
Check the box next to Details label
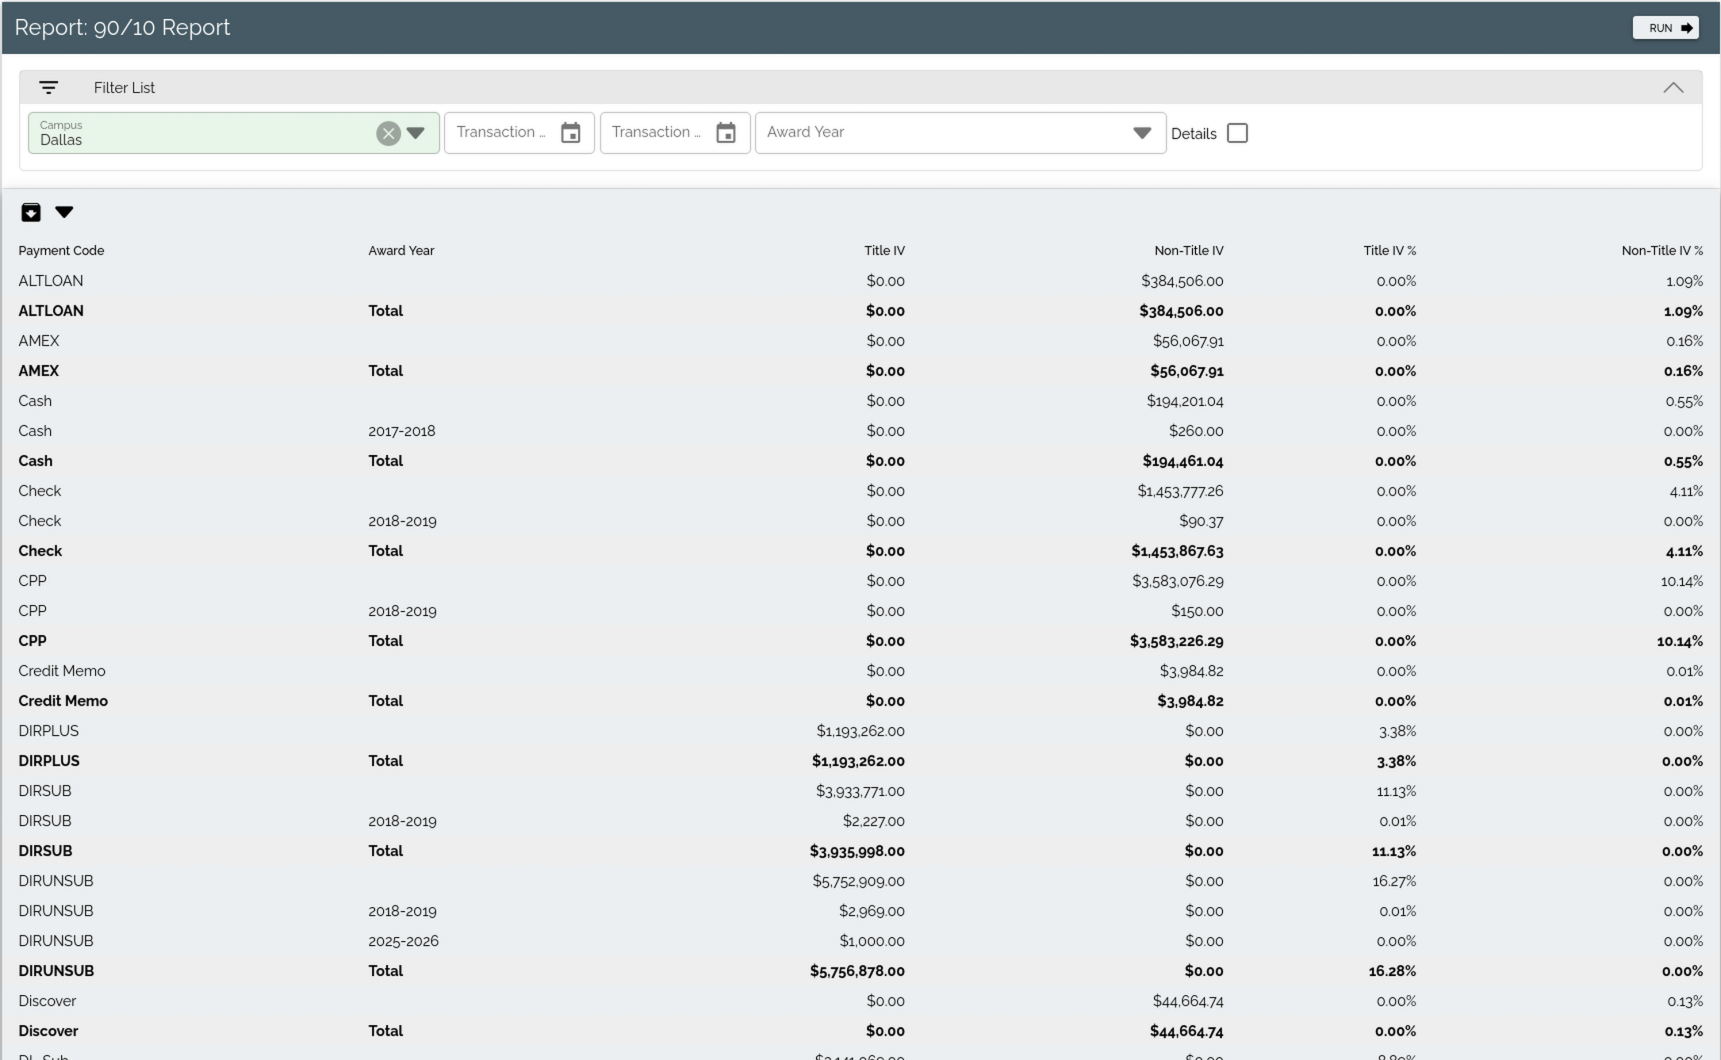(x=1237, y=132)
